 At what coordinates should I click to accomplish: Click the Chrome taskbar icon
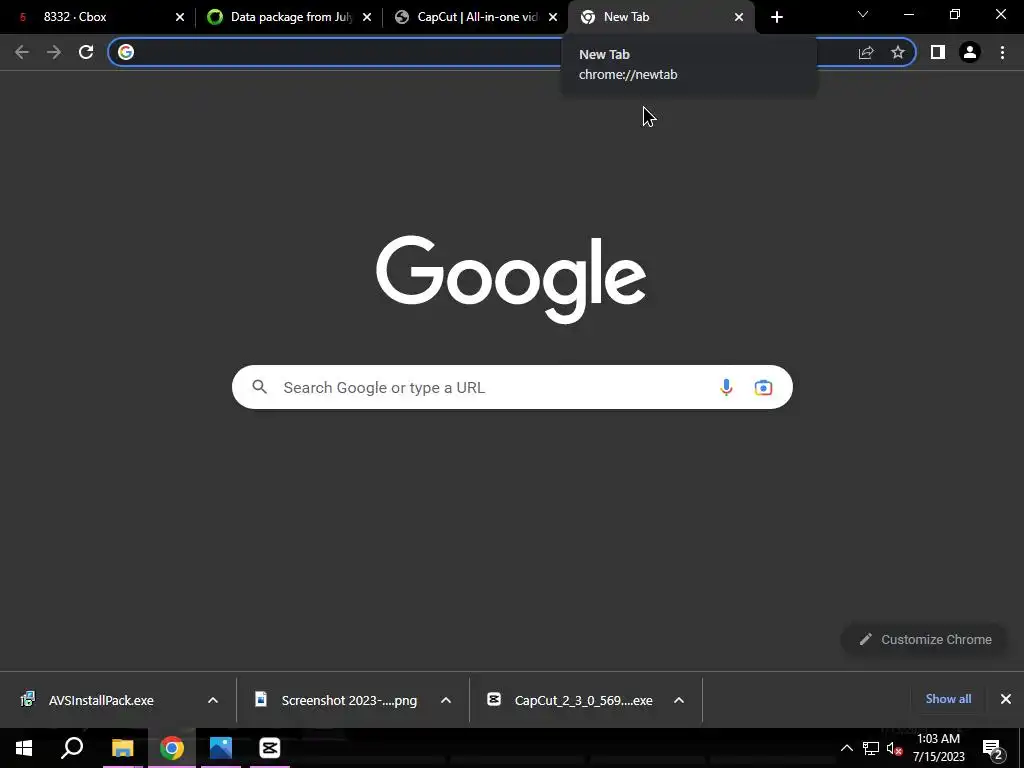(172, 748)
